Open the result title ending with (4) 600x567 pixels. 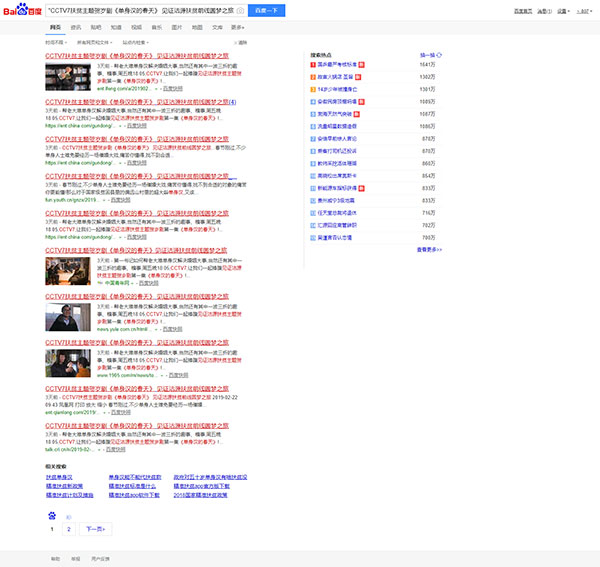tap(141, 102)
